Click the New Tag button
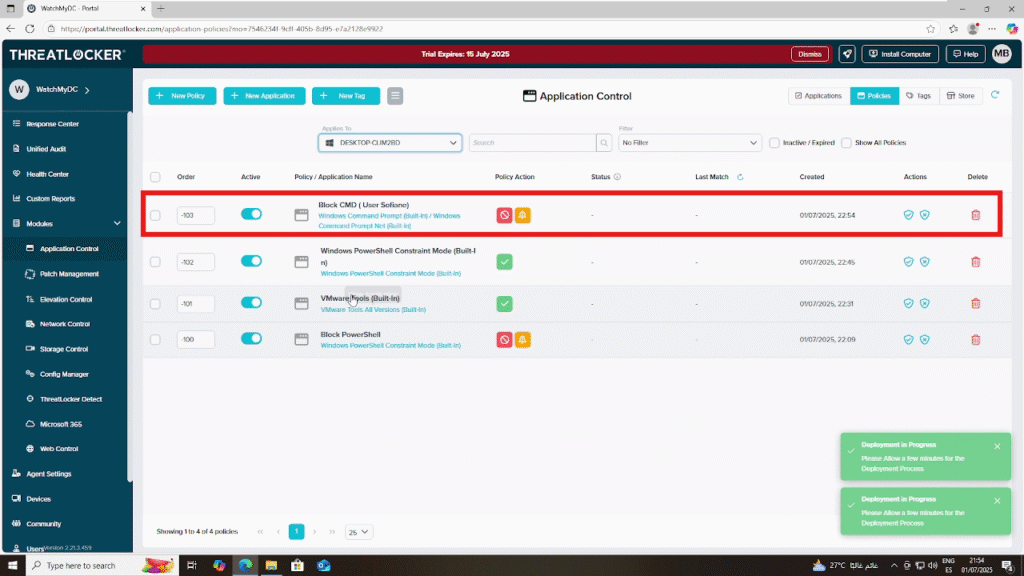 coord(346,96)
